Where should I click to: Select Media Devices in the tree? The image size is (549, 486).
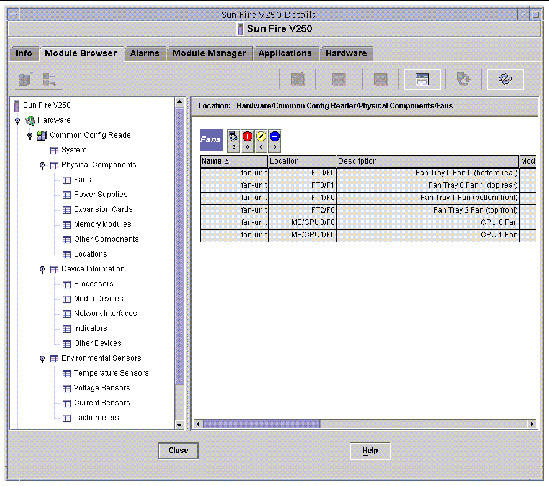99,299
